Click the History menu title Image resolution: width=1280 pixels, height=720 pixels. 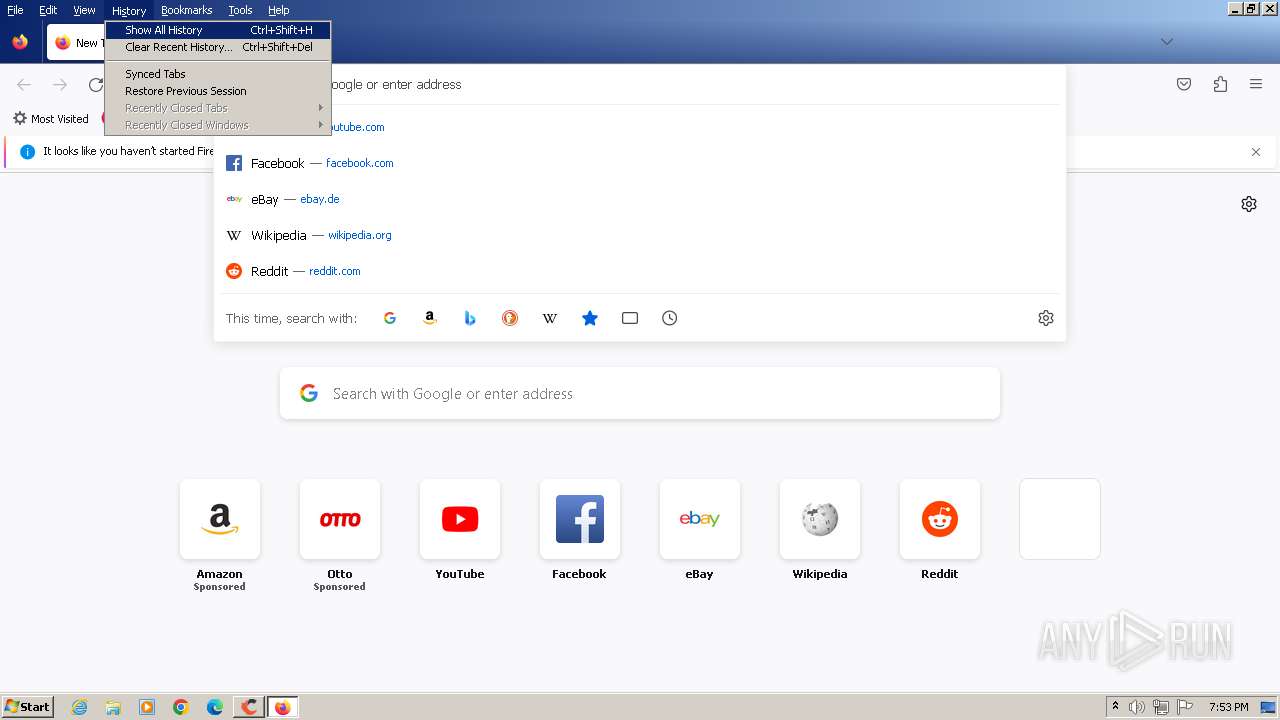pos(129,10)
